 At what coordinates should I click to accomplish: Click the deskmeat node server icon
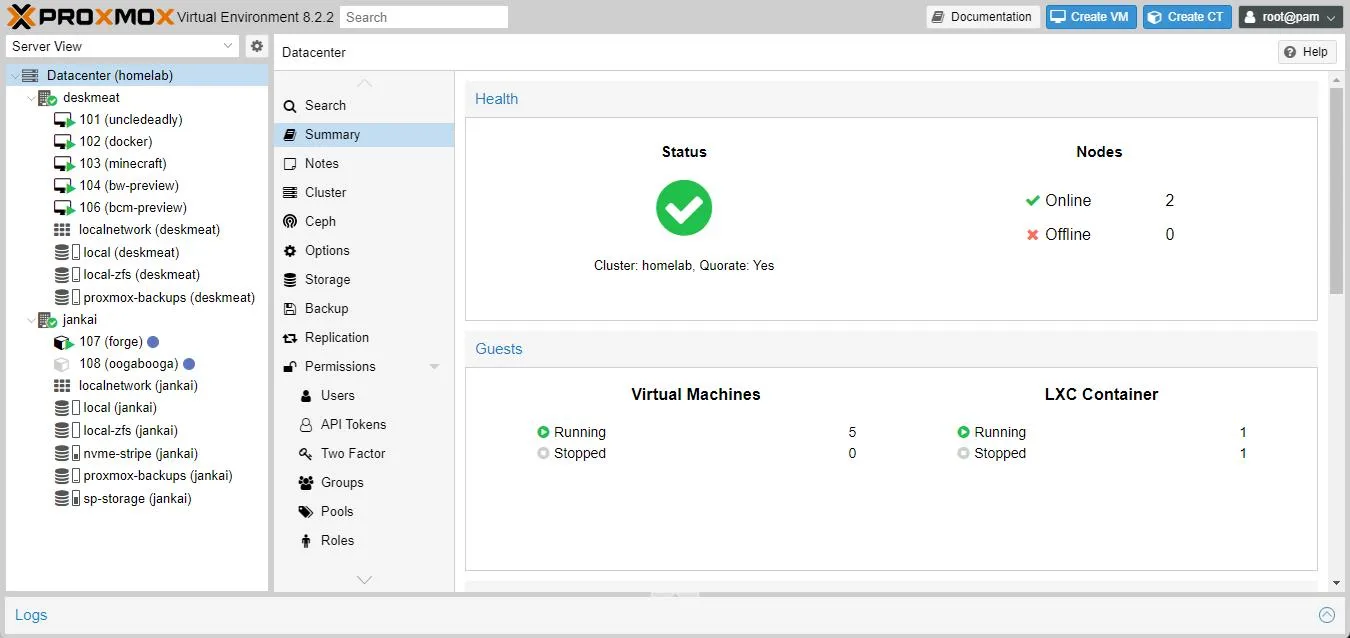47,98
